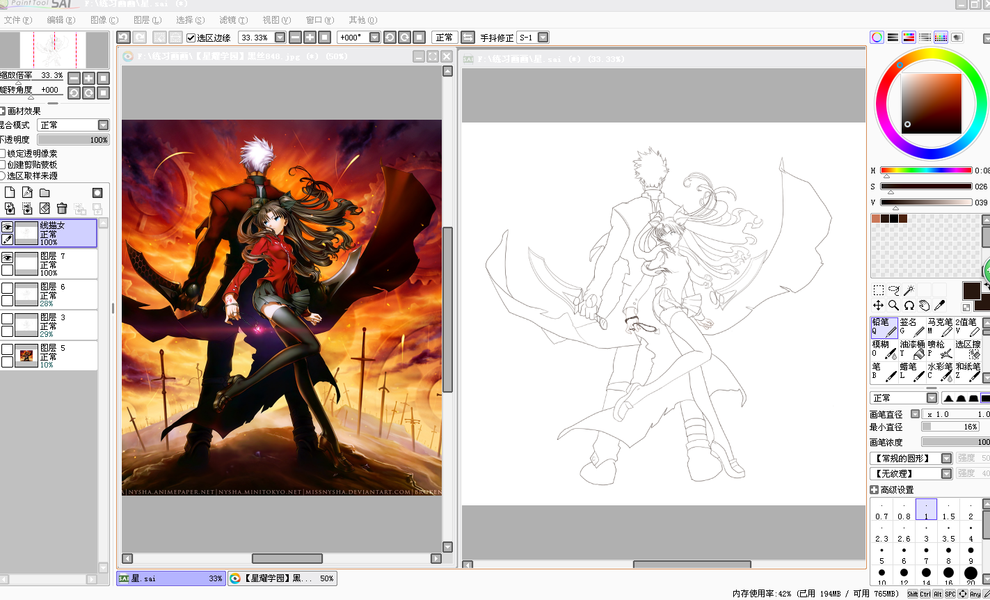Viewport: 990px width, 600px height.
Task: Open the 滤镜 menu
Action: [233, 20]
